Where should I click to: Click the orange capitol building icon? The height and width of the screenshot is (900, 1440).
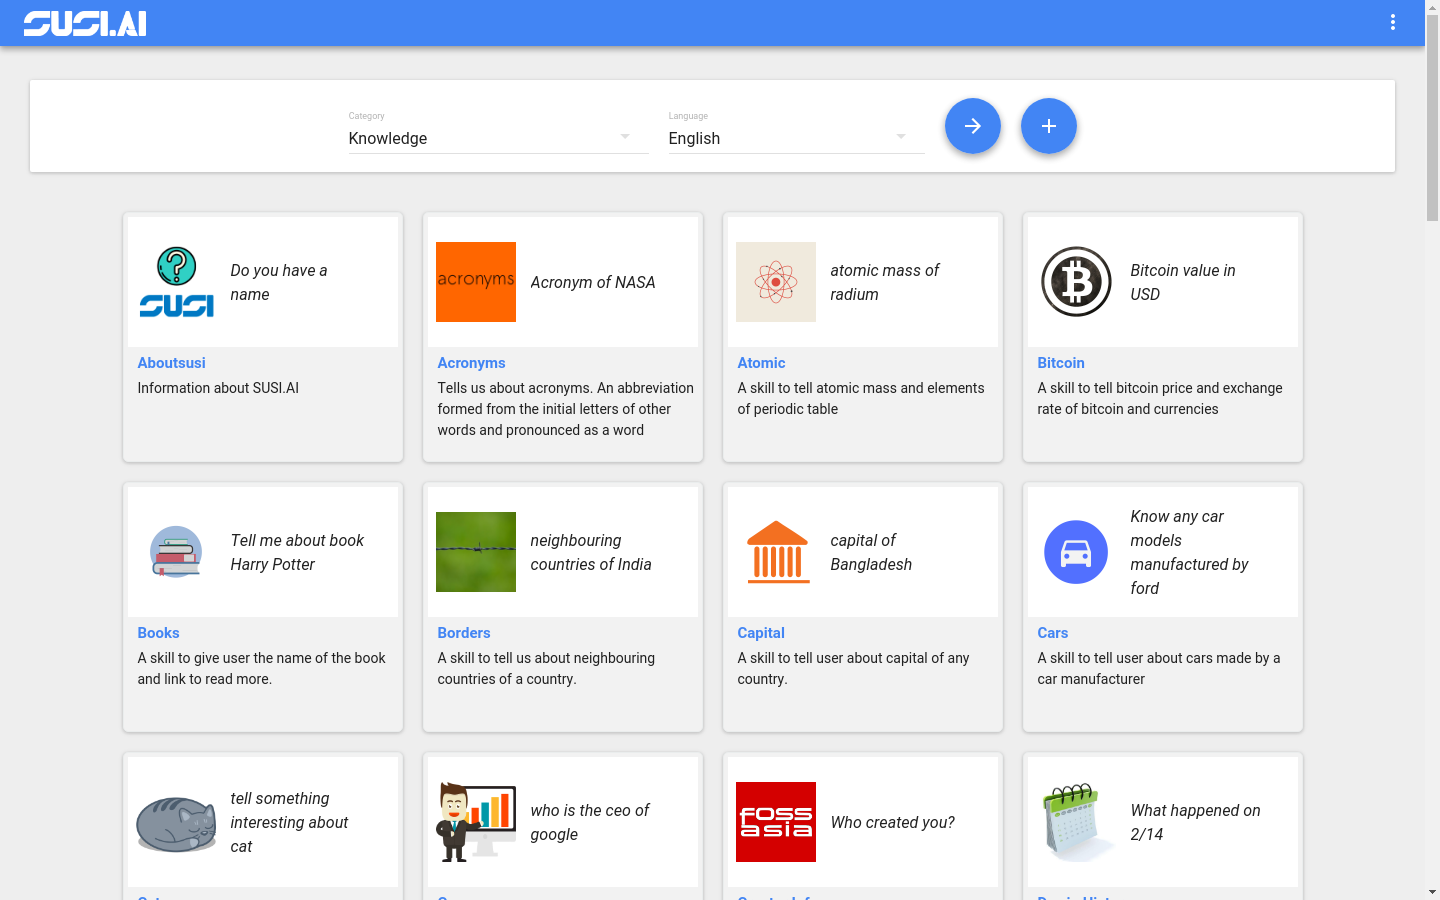776,552
